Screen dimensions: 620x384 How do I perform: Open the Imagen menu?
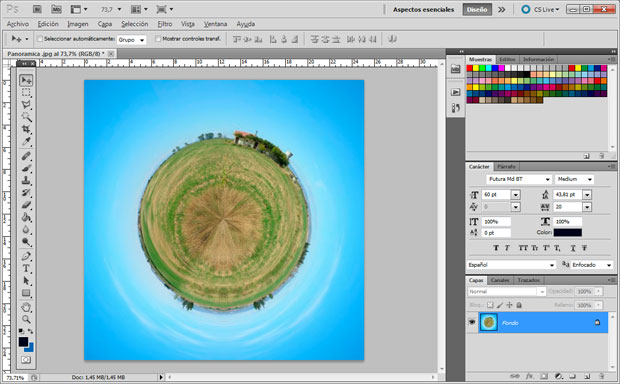pyautogui.click(x=78, y=24)
